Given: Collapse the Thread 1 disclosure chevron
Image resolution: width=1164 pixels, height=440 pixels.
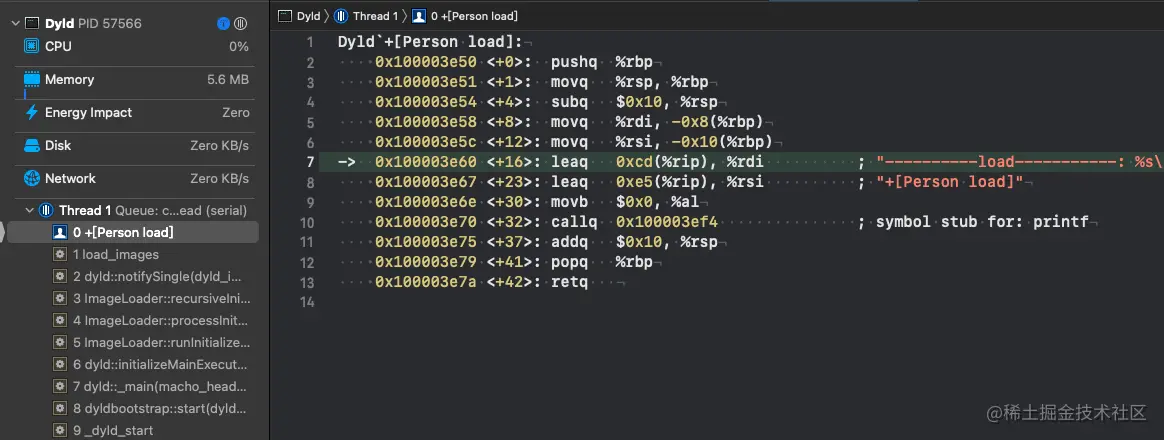Looking at the screenshot, I should point(30,211).
